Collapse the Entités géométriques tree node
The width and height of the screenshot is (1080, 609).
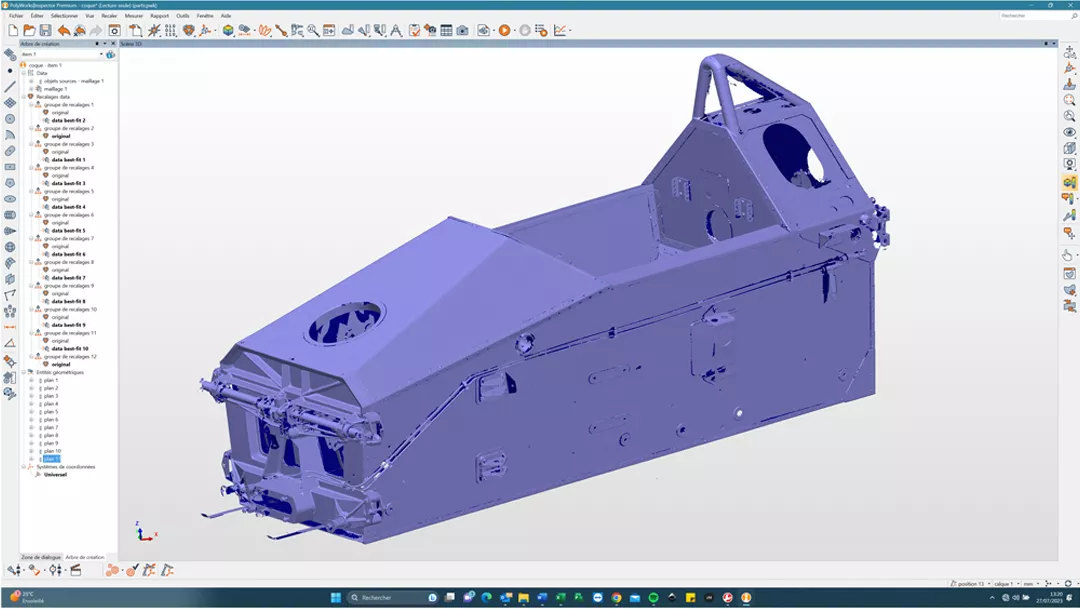coord(24,372)
